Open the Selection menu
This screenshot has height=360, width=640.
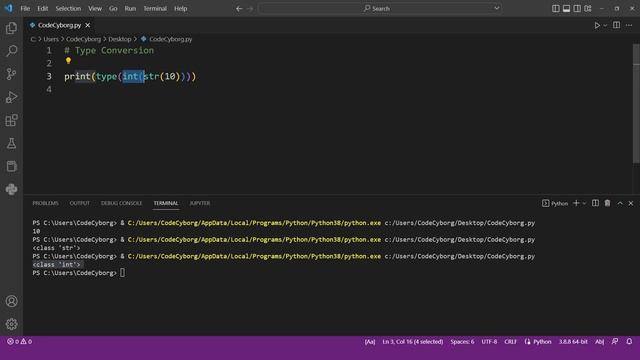tap(68, 9)
